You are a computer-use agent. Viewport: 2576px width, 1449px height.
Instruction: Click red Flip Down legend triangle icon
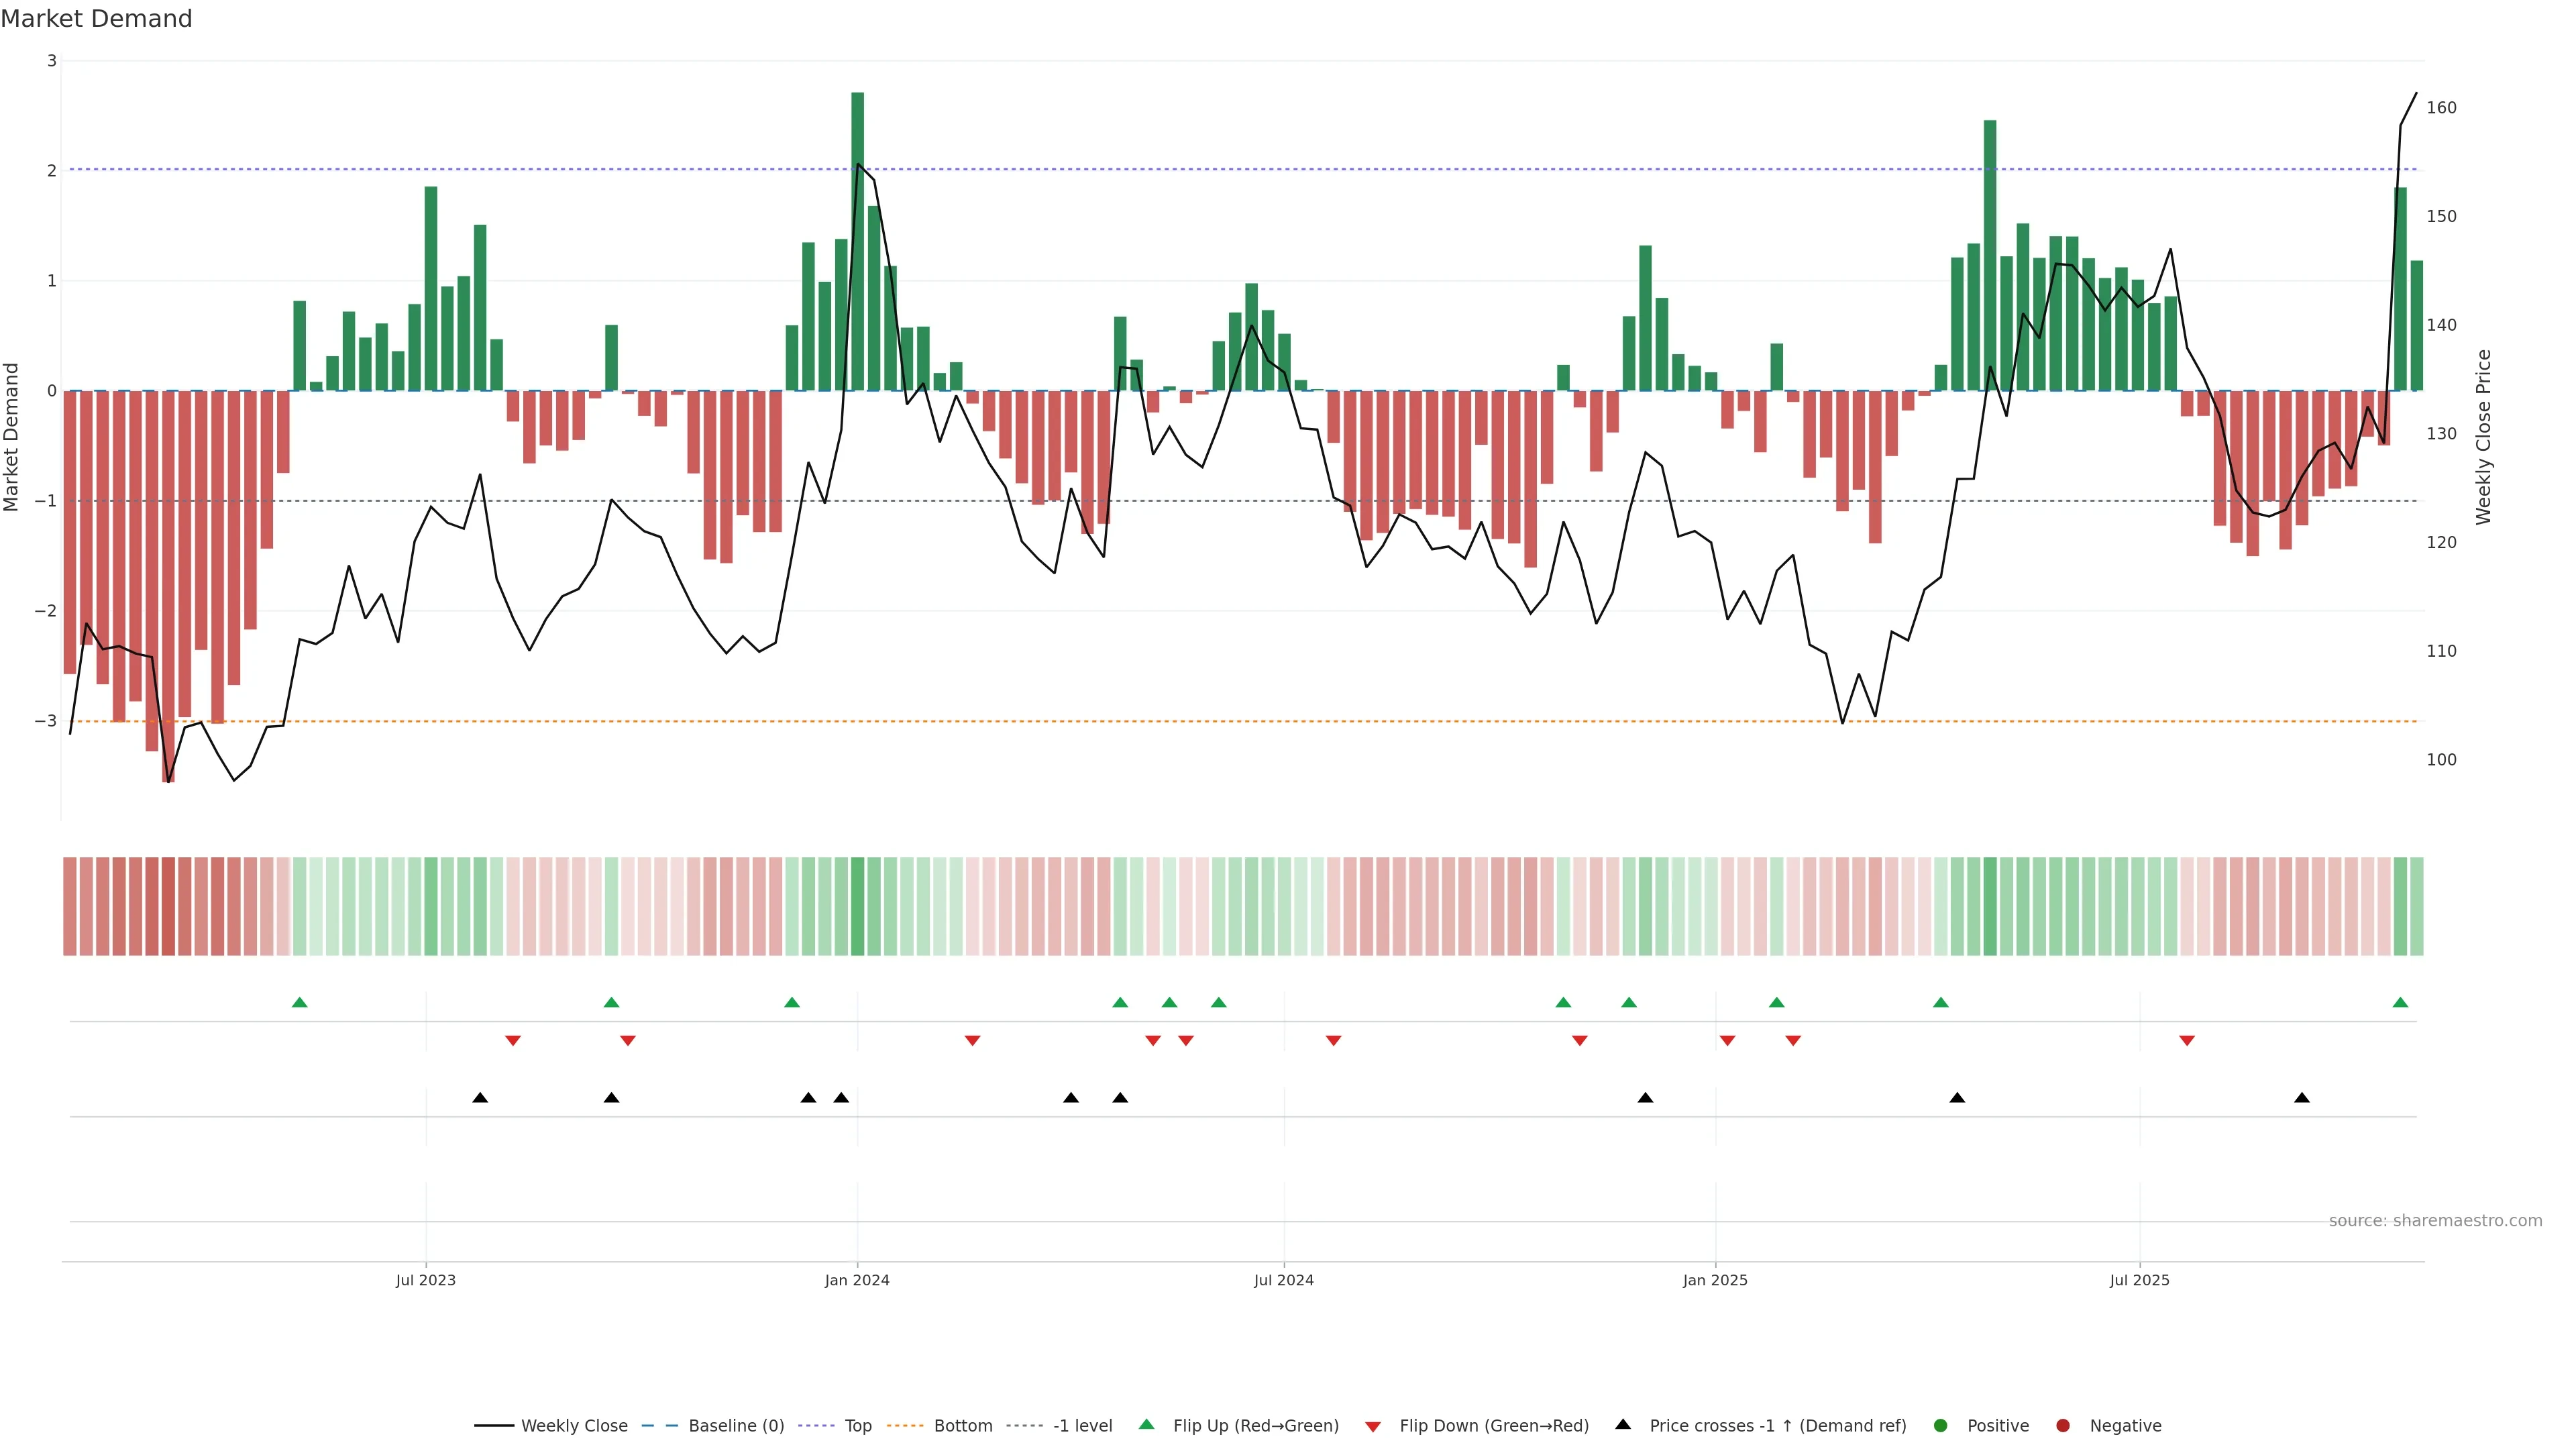(x=1373, y=1426)
